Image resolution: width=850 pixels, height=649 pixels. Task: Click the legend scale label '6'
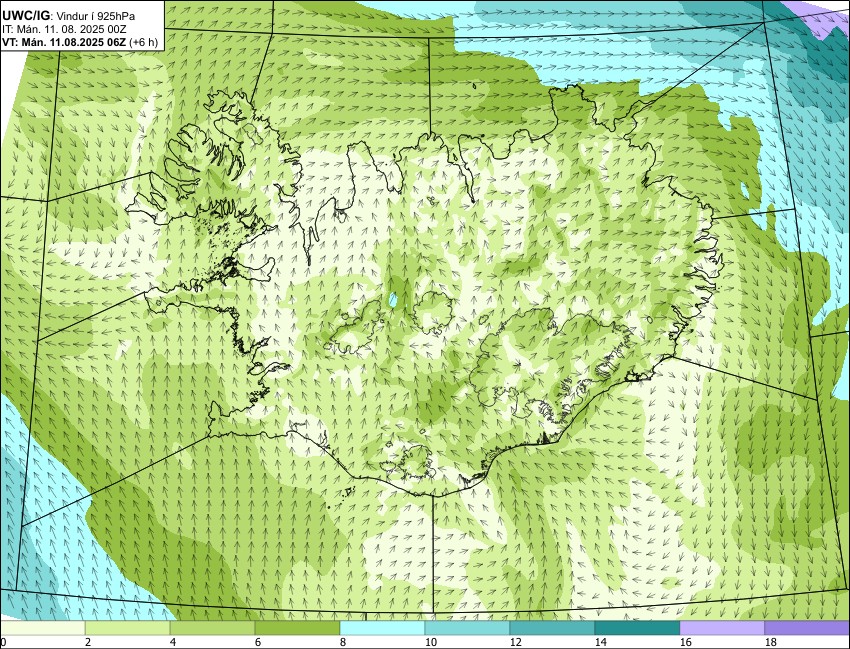coord(257,642)
